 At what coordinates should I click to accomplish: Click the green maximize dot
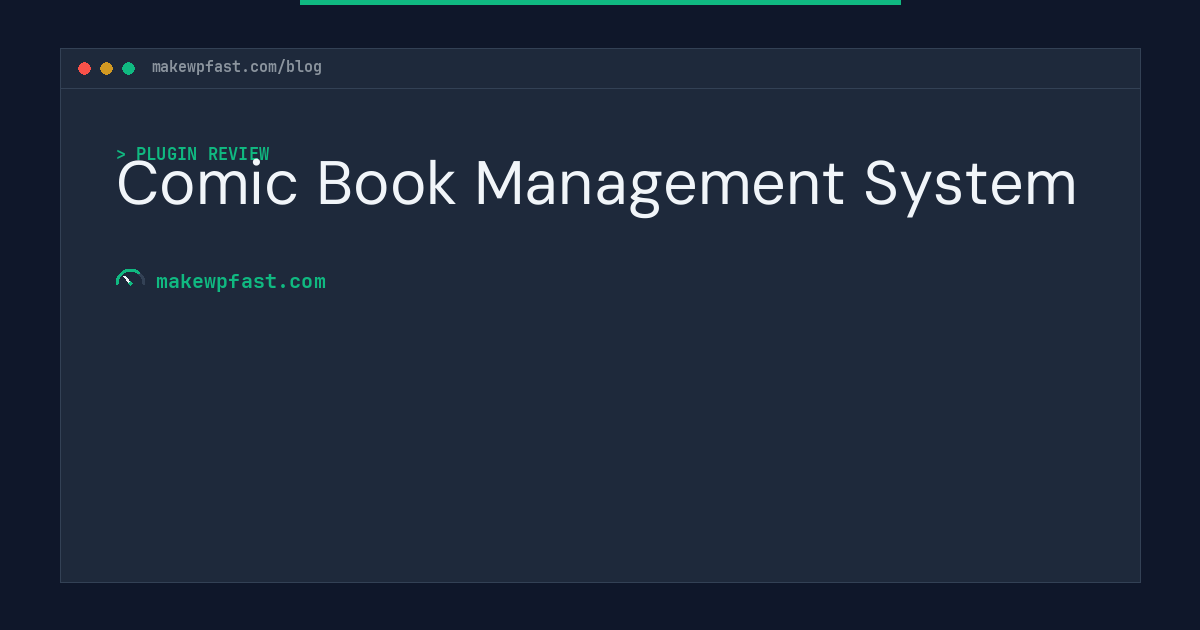pos(128,68)
